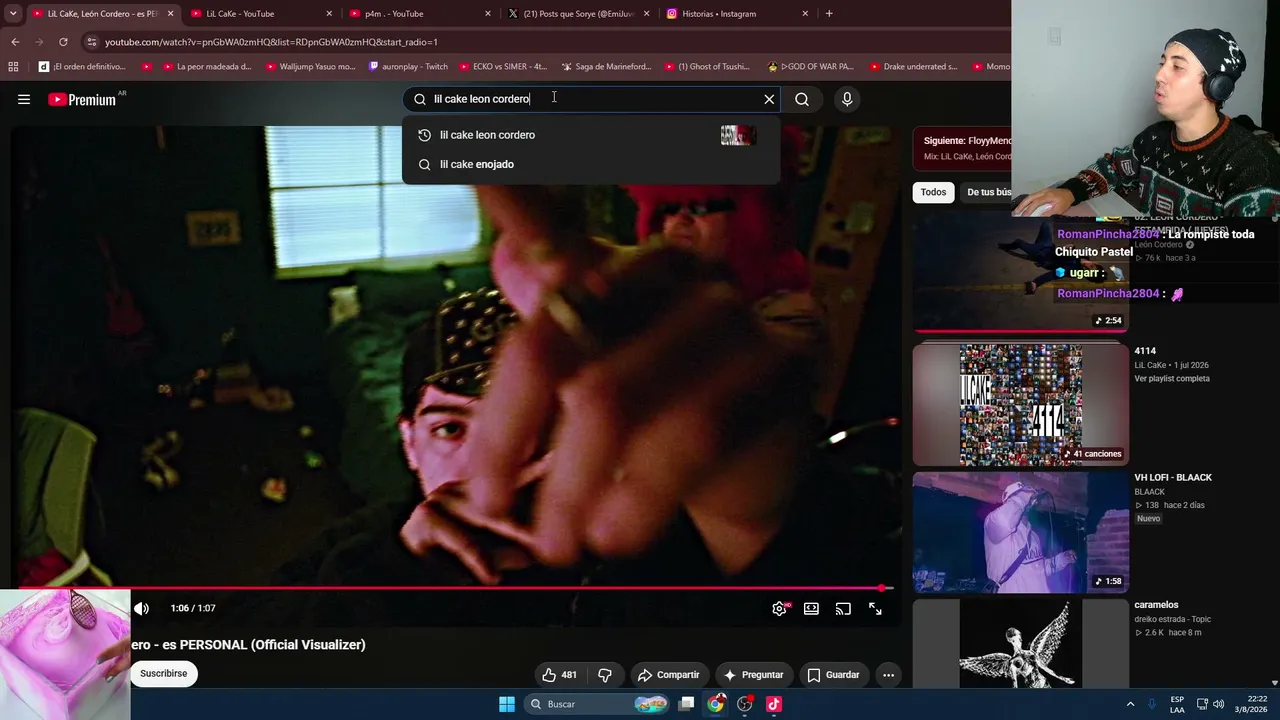Open the YouTube guide hamburger menu

pyautogui.click(x=24, y=99)
